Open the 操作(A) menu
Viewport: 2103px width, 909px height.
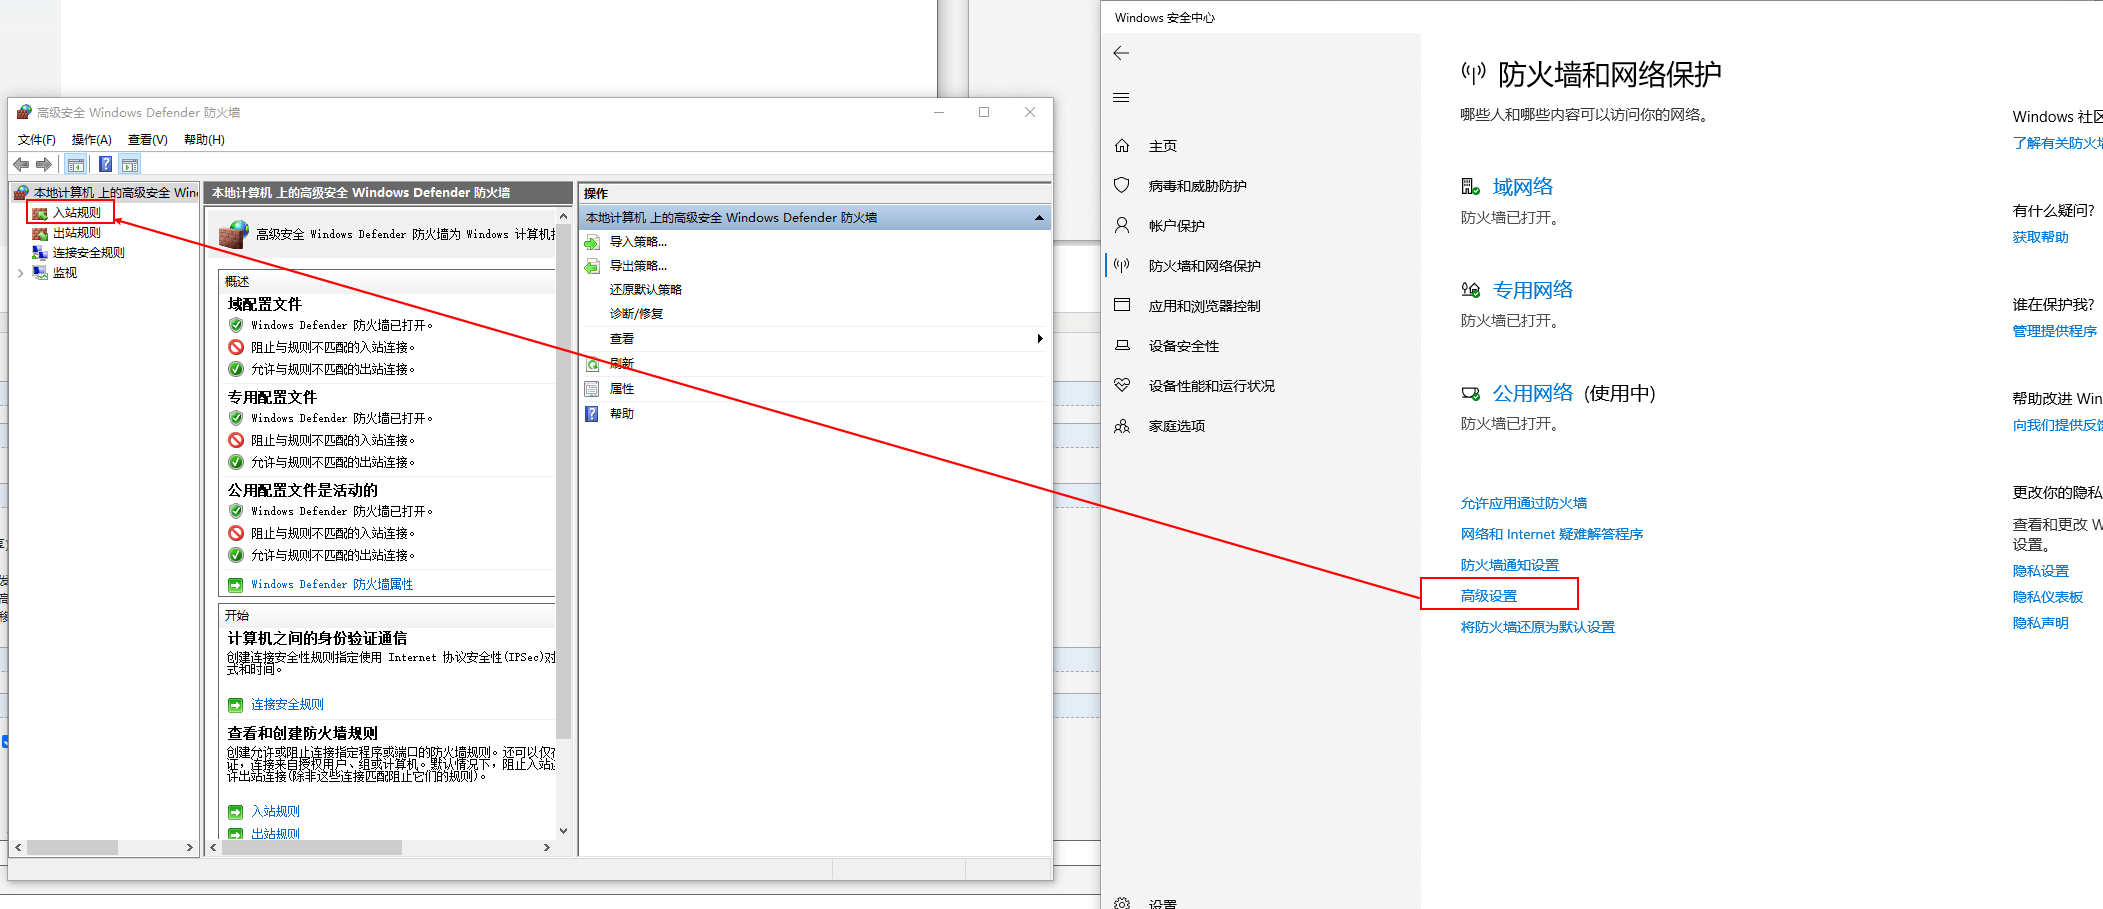pos(92,140)
